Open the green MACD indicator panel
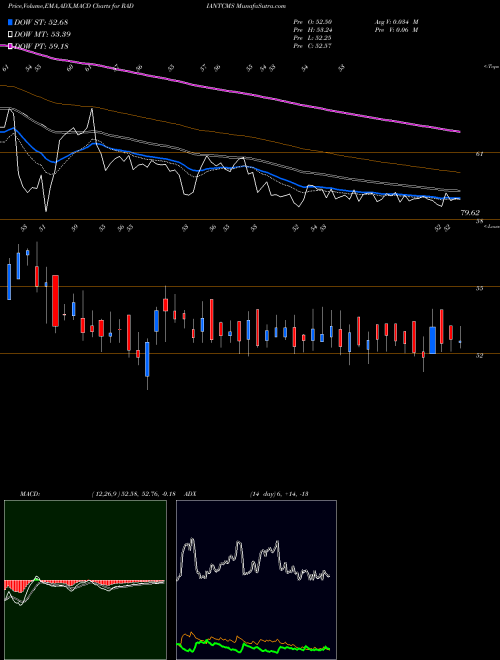Screen dimensions: 500x660 tap(85, 580)
